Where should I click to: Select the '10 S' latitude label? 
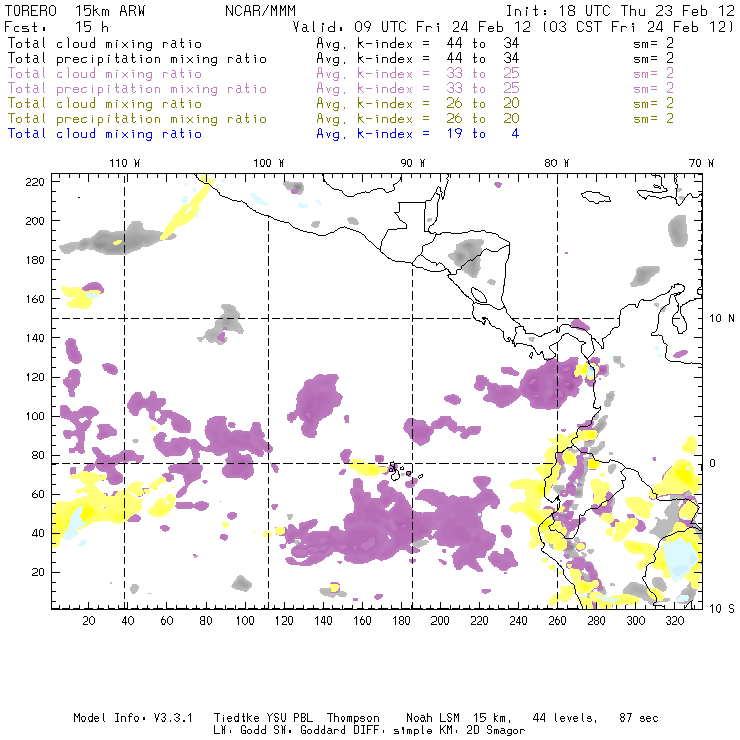point(722,609)
